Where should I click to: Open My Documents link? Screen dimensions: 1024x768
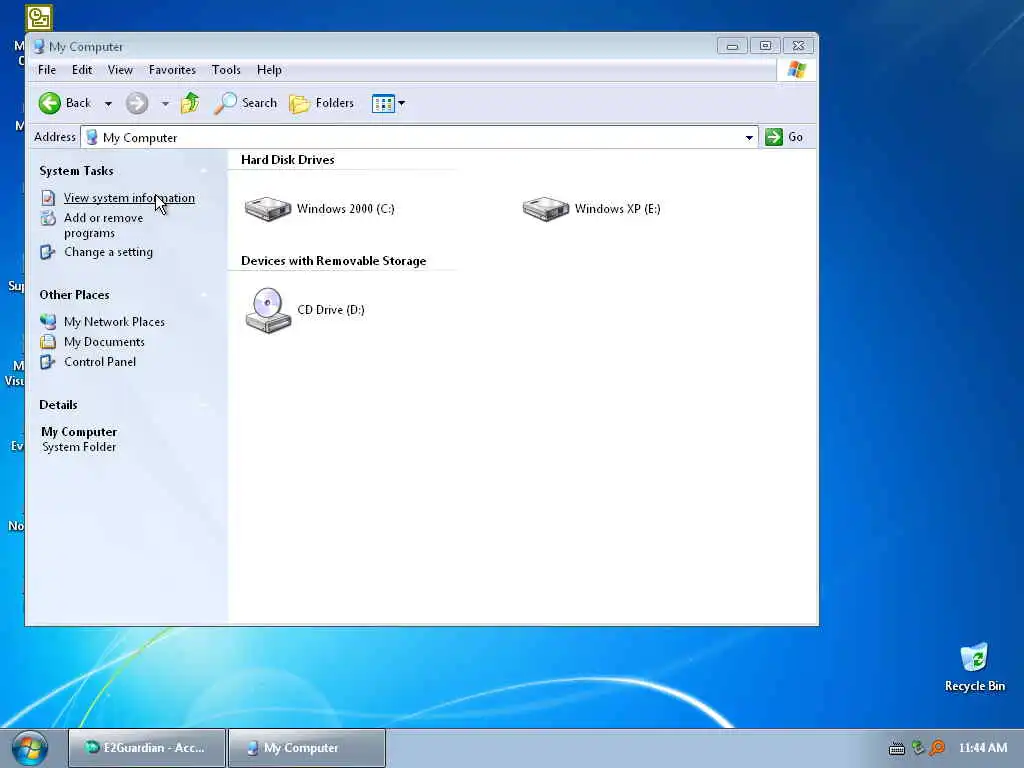pyautogui.click(x=104, y=342)
